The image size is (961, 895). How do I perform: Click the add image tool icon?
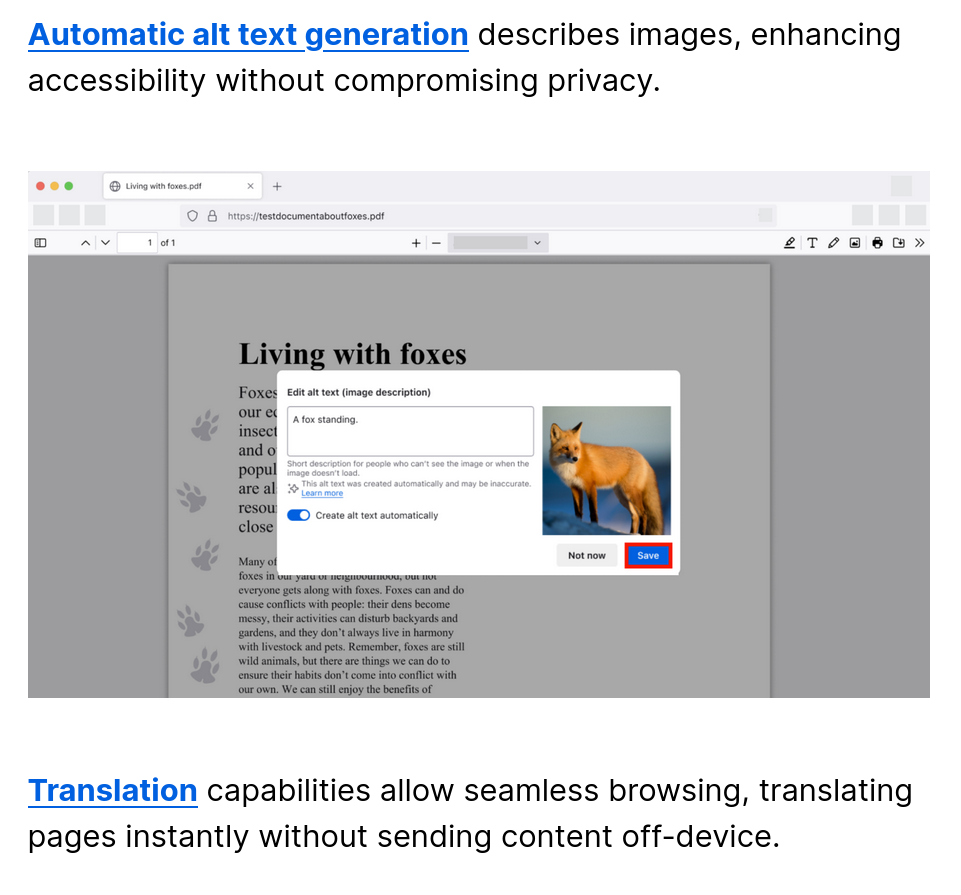pos(855,243)
